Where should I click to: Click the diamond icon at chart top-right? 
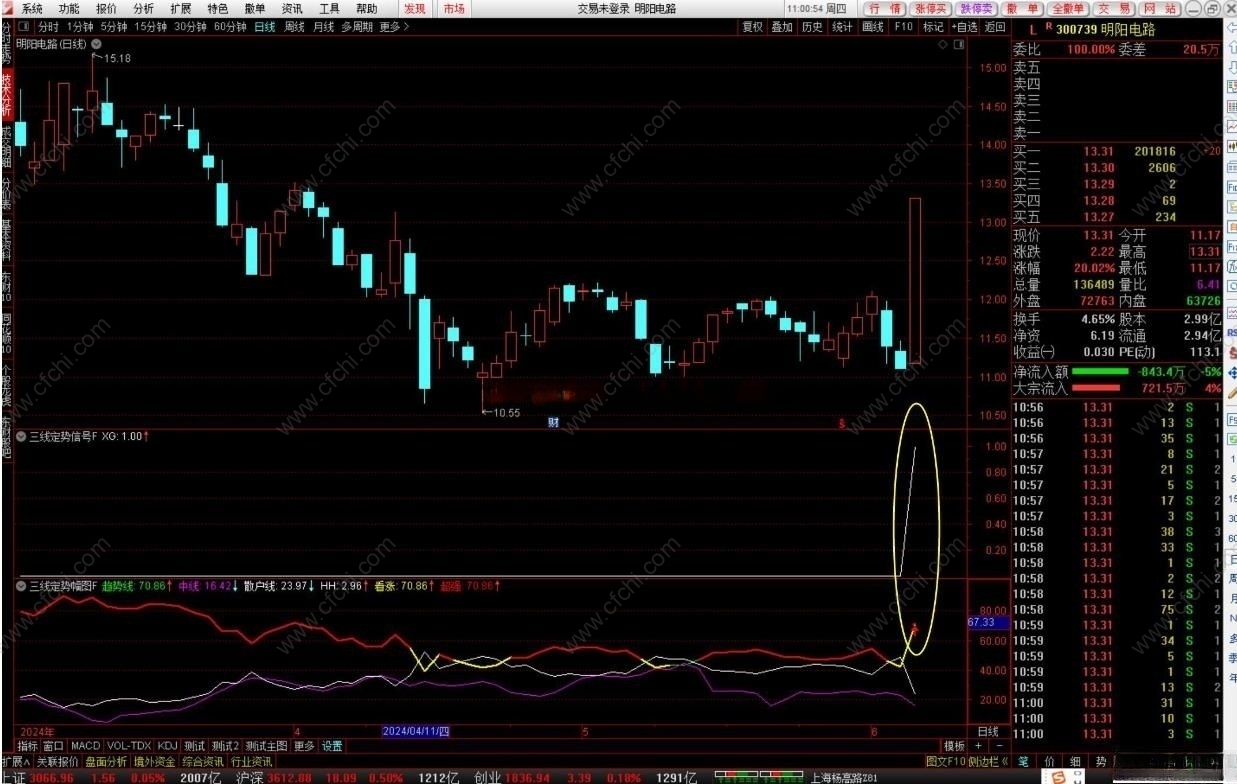tap(942, 45)
